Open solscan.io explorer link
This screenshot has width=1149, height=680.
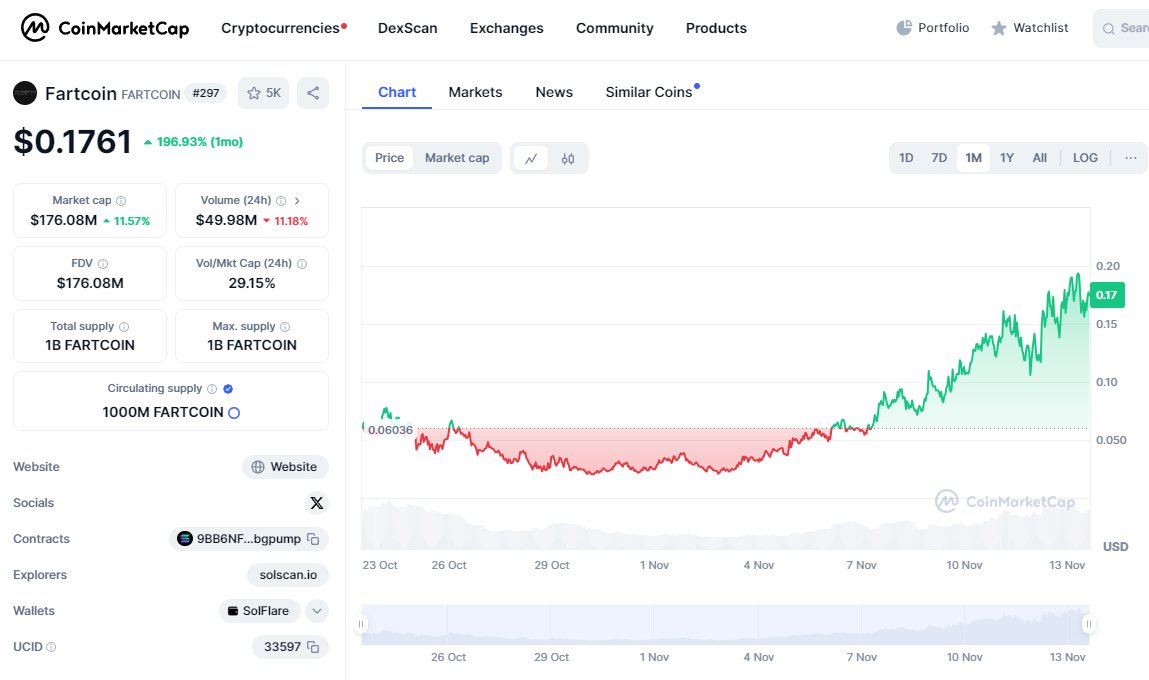tap(288, 574)
